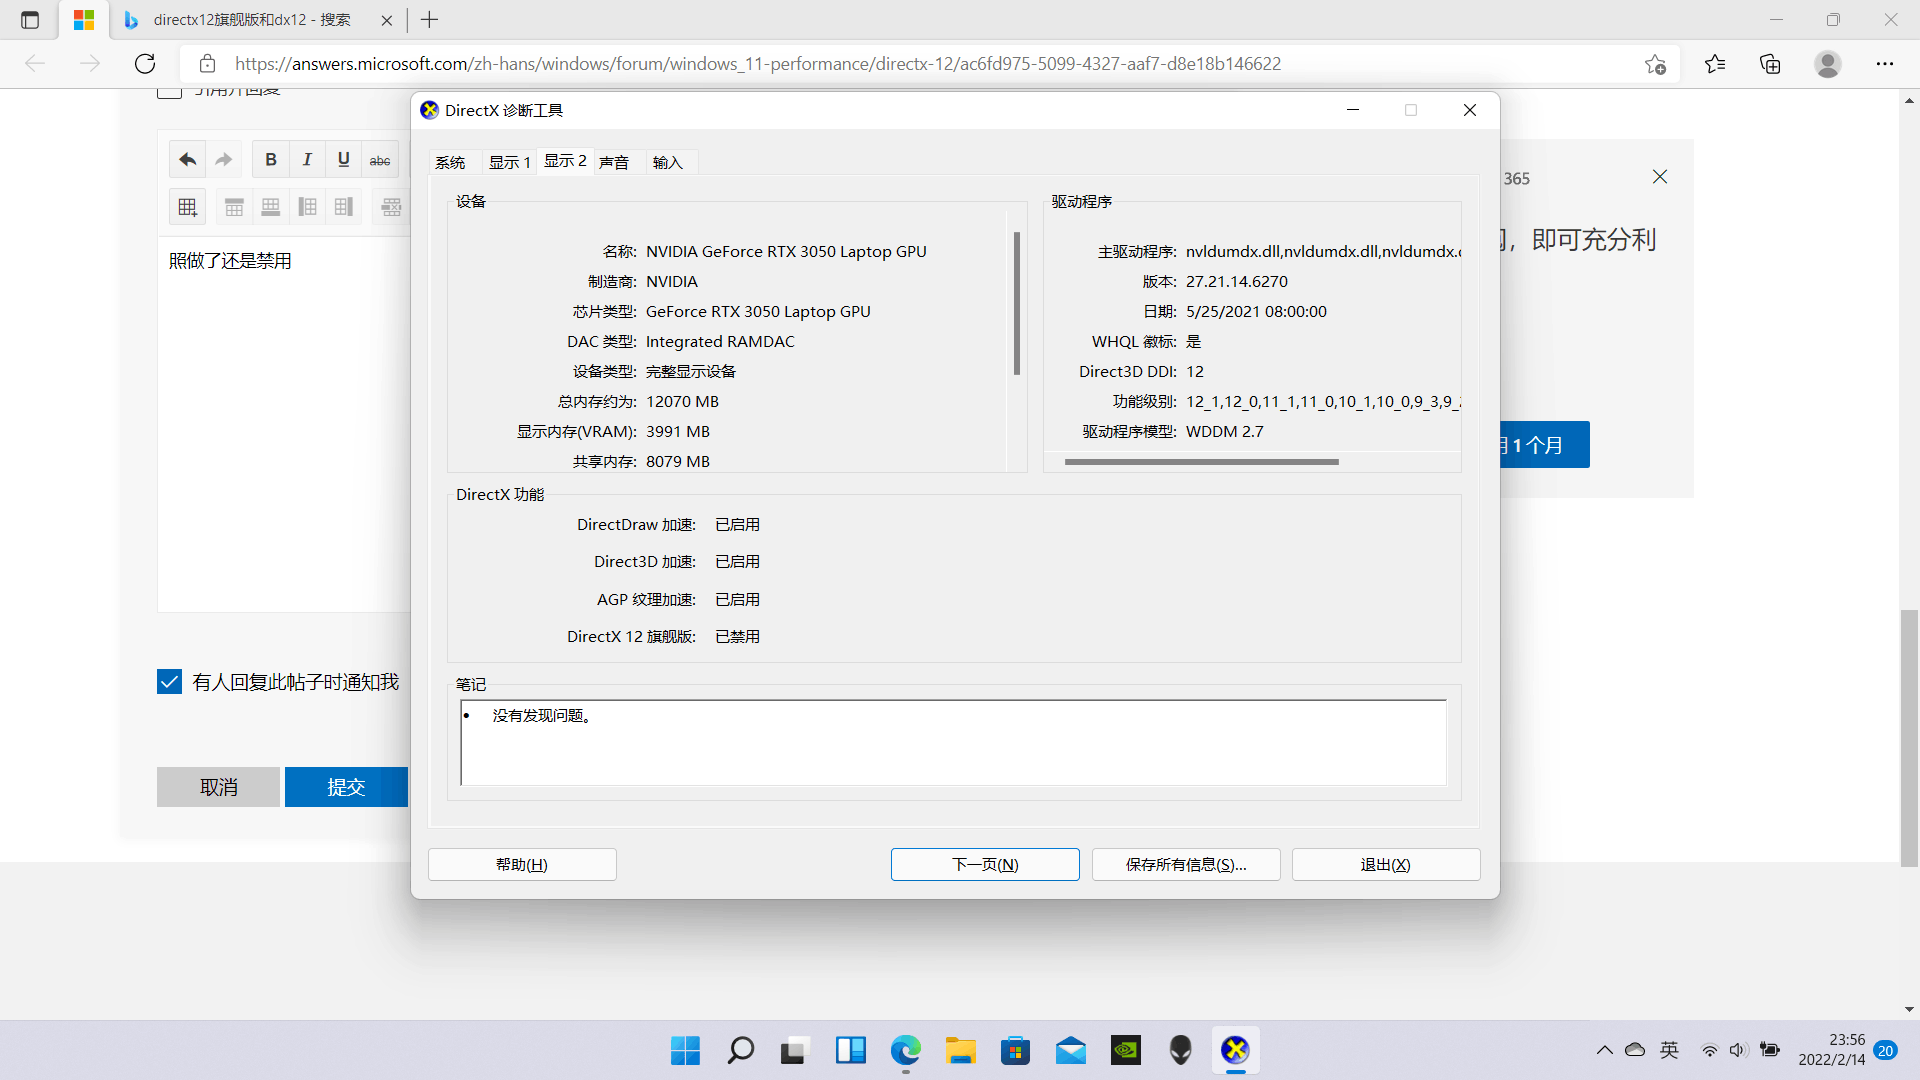This screenshot has width=1920, height=1080.
Task: Add this page to favorites star icon
Action: pyautogui.click(x=1655, y=64)
